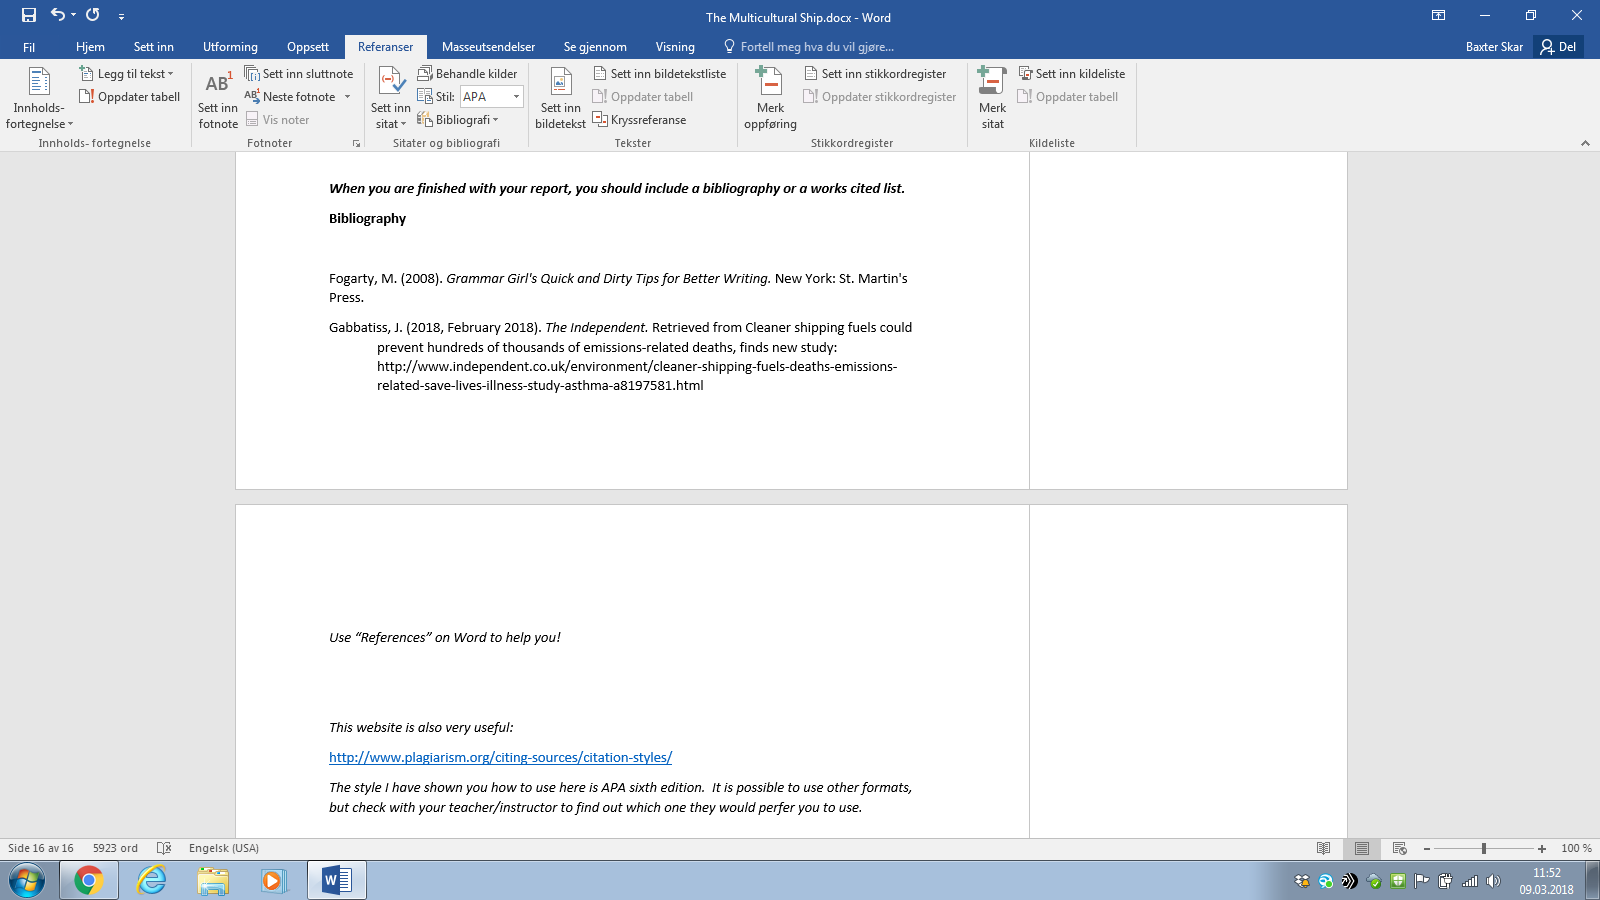Toggle print layout view
This screenshot has height=900, width=1600.
click(1361, 848)
